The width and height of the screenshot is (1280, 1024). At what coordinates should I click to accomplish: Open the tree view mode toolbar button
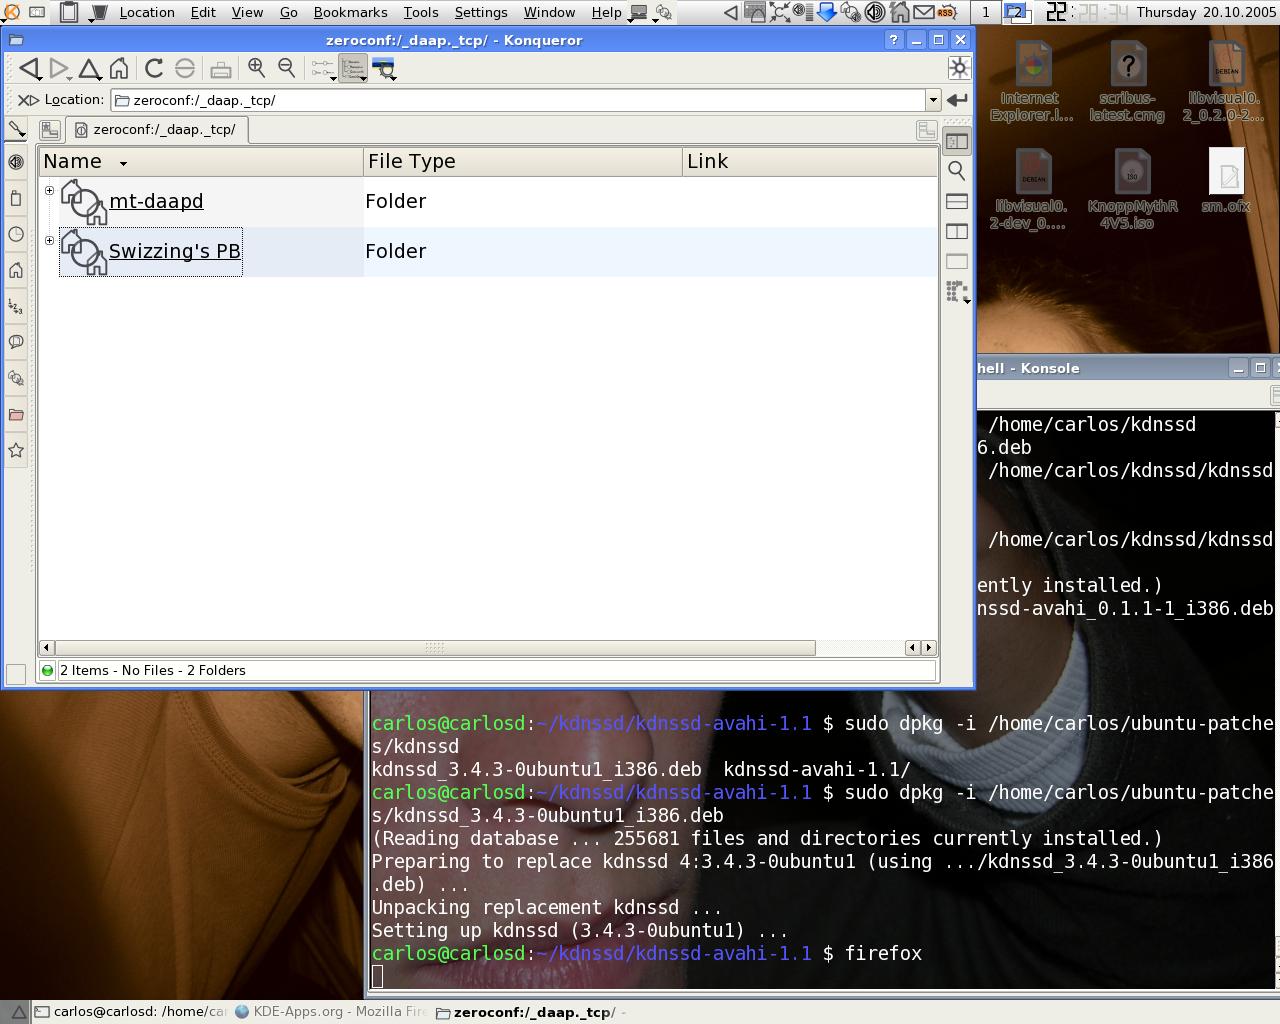coord(322,68)
